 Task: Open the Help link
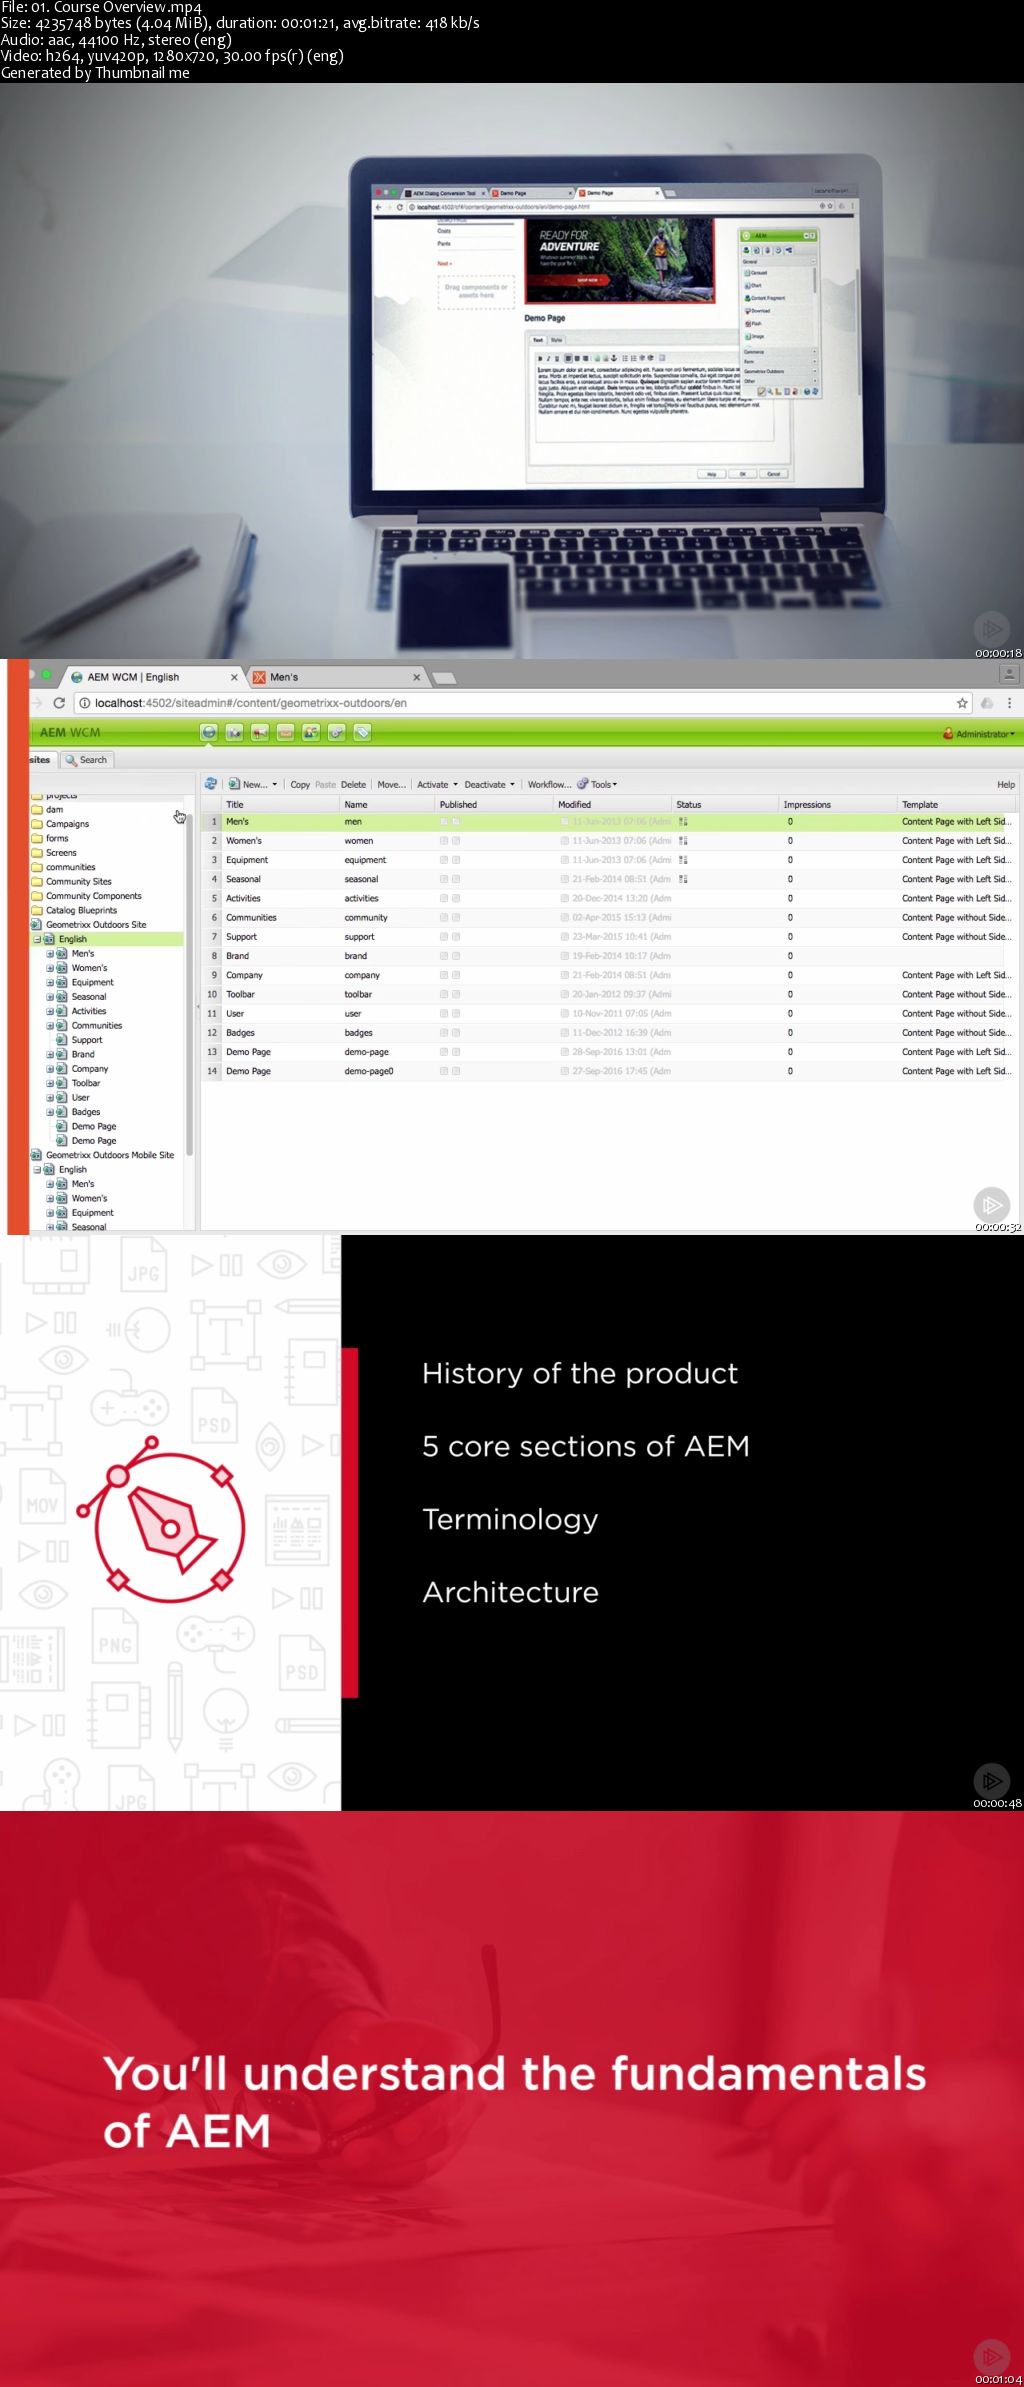point(1006,785)
